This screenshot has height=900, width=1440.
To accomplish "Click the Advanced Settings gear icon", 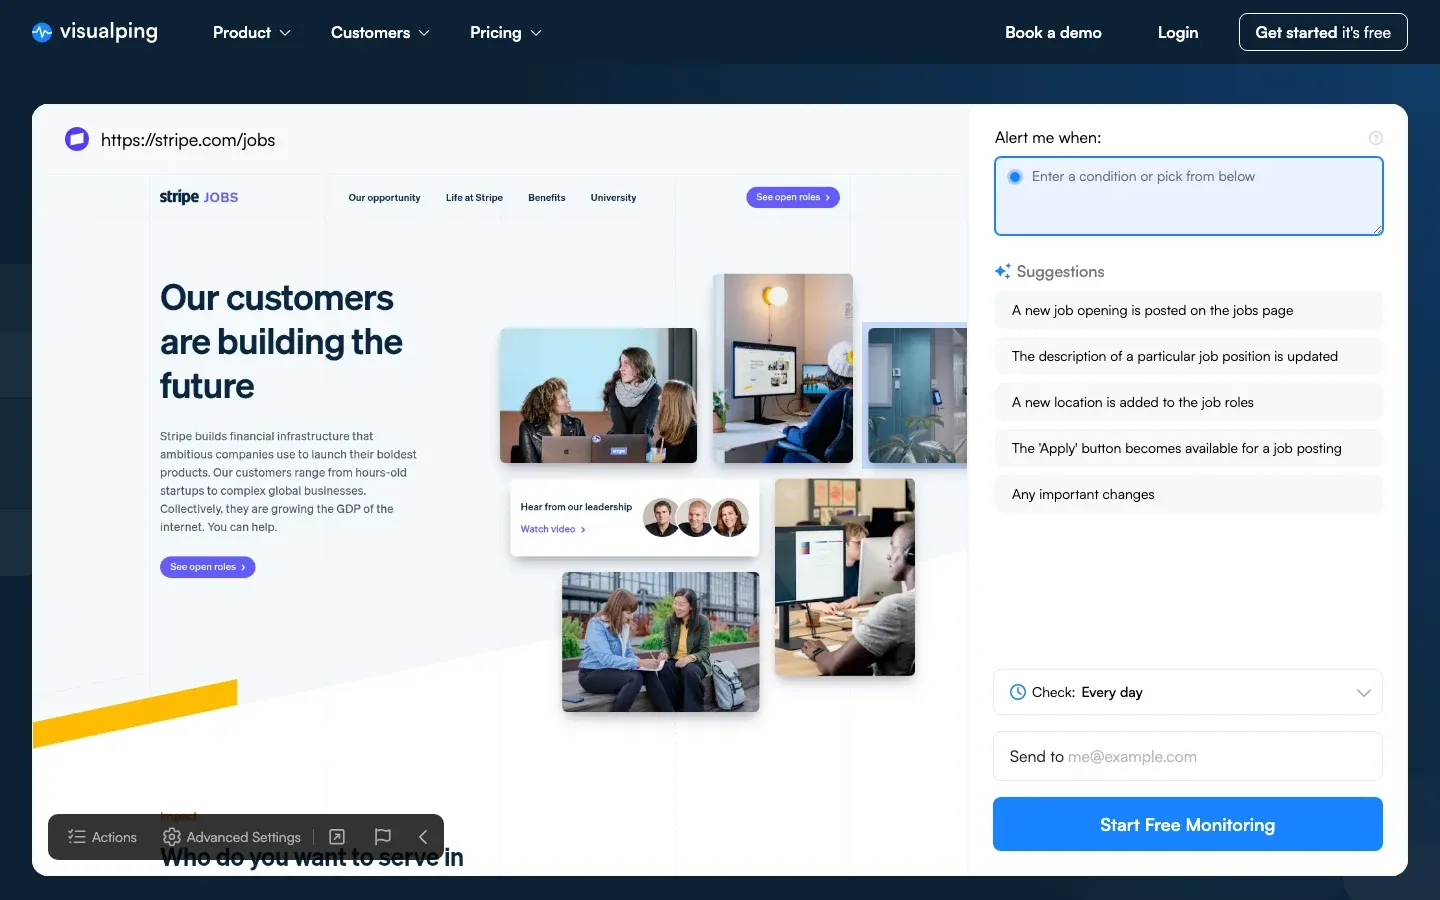I will coord(172,837).
